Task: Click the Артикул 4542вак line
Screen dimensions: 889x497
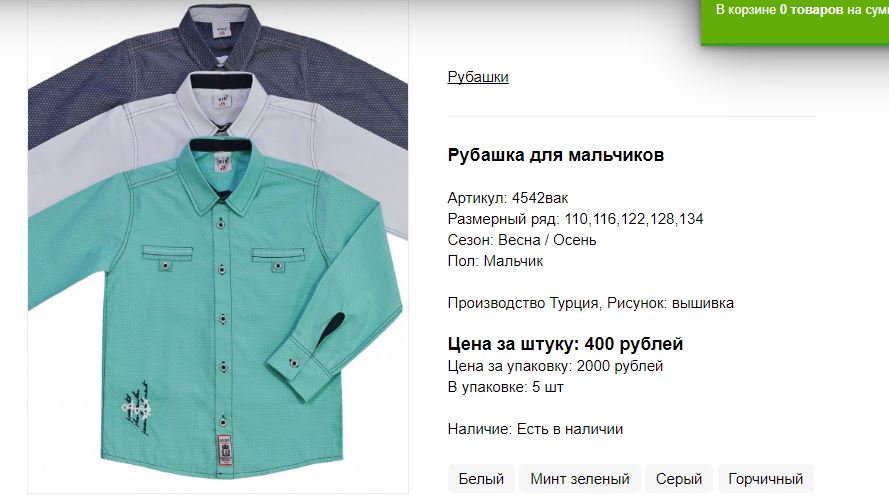Action: coord(507,198)
